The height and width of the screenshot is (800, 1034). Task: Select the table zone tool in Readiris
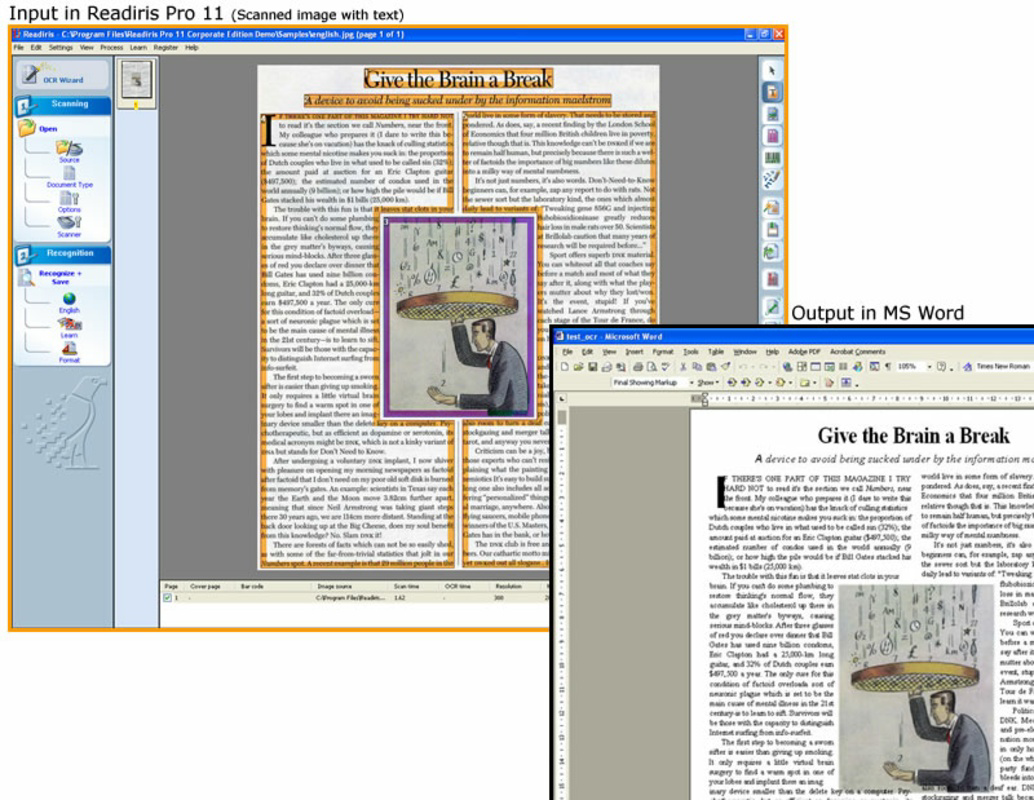point(772,136)
